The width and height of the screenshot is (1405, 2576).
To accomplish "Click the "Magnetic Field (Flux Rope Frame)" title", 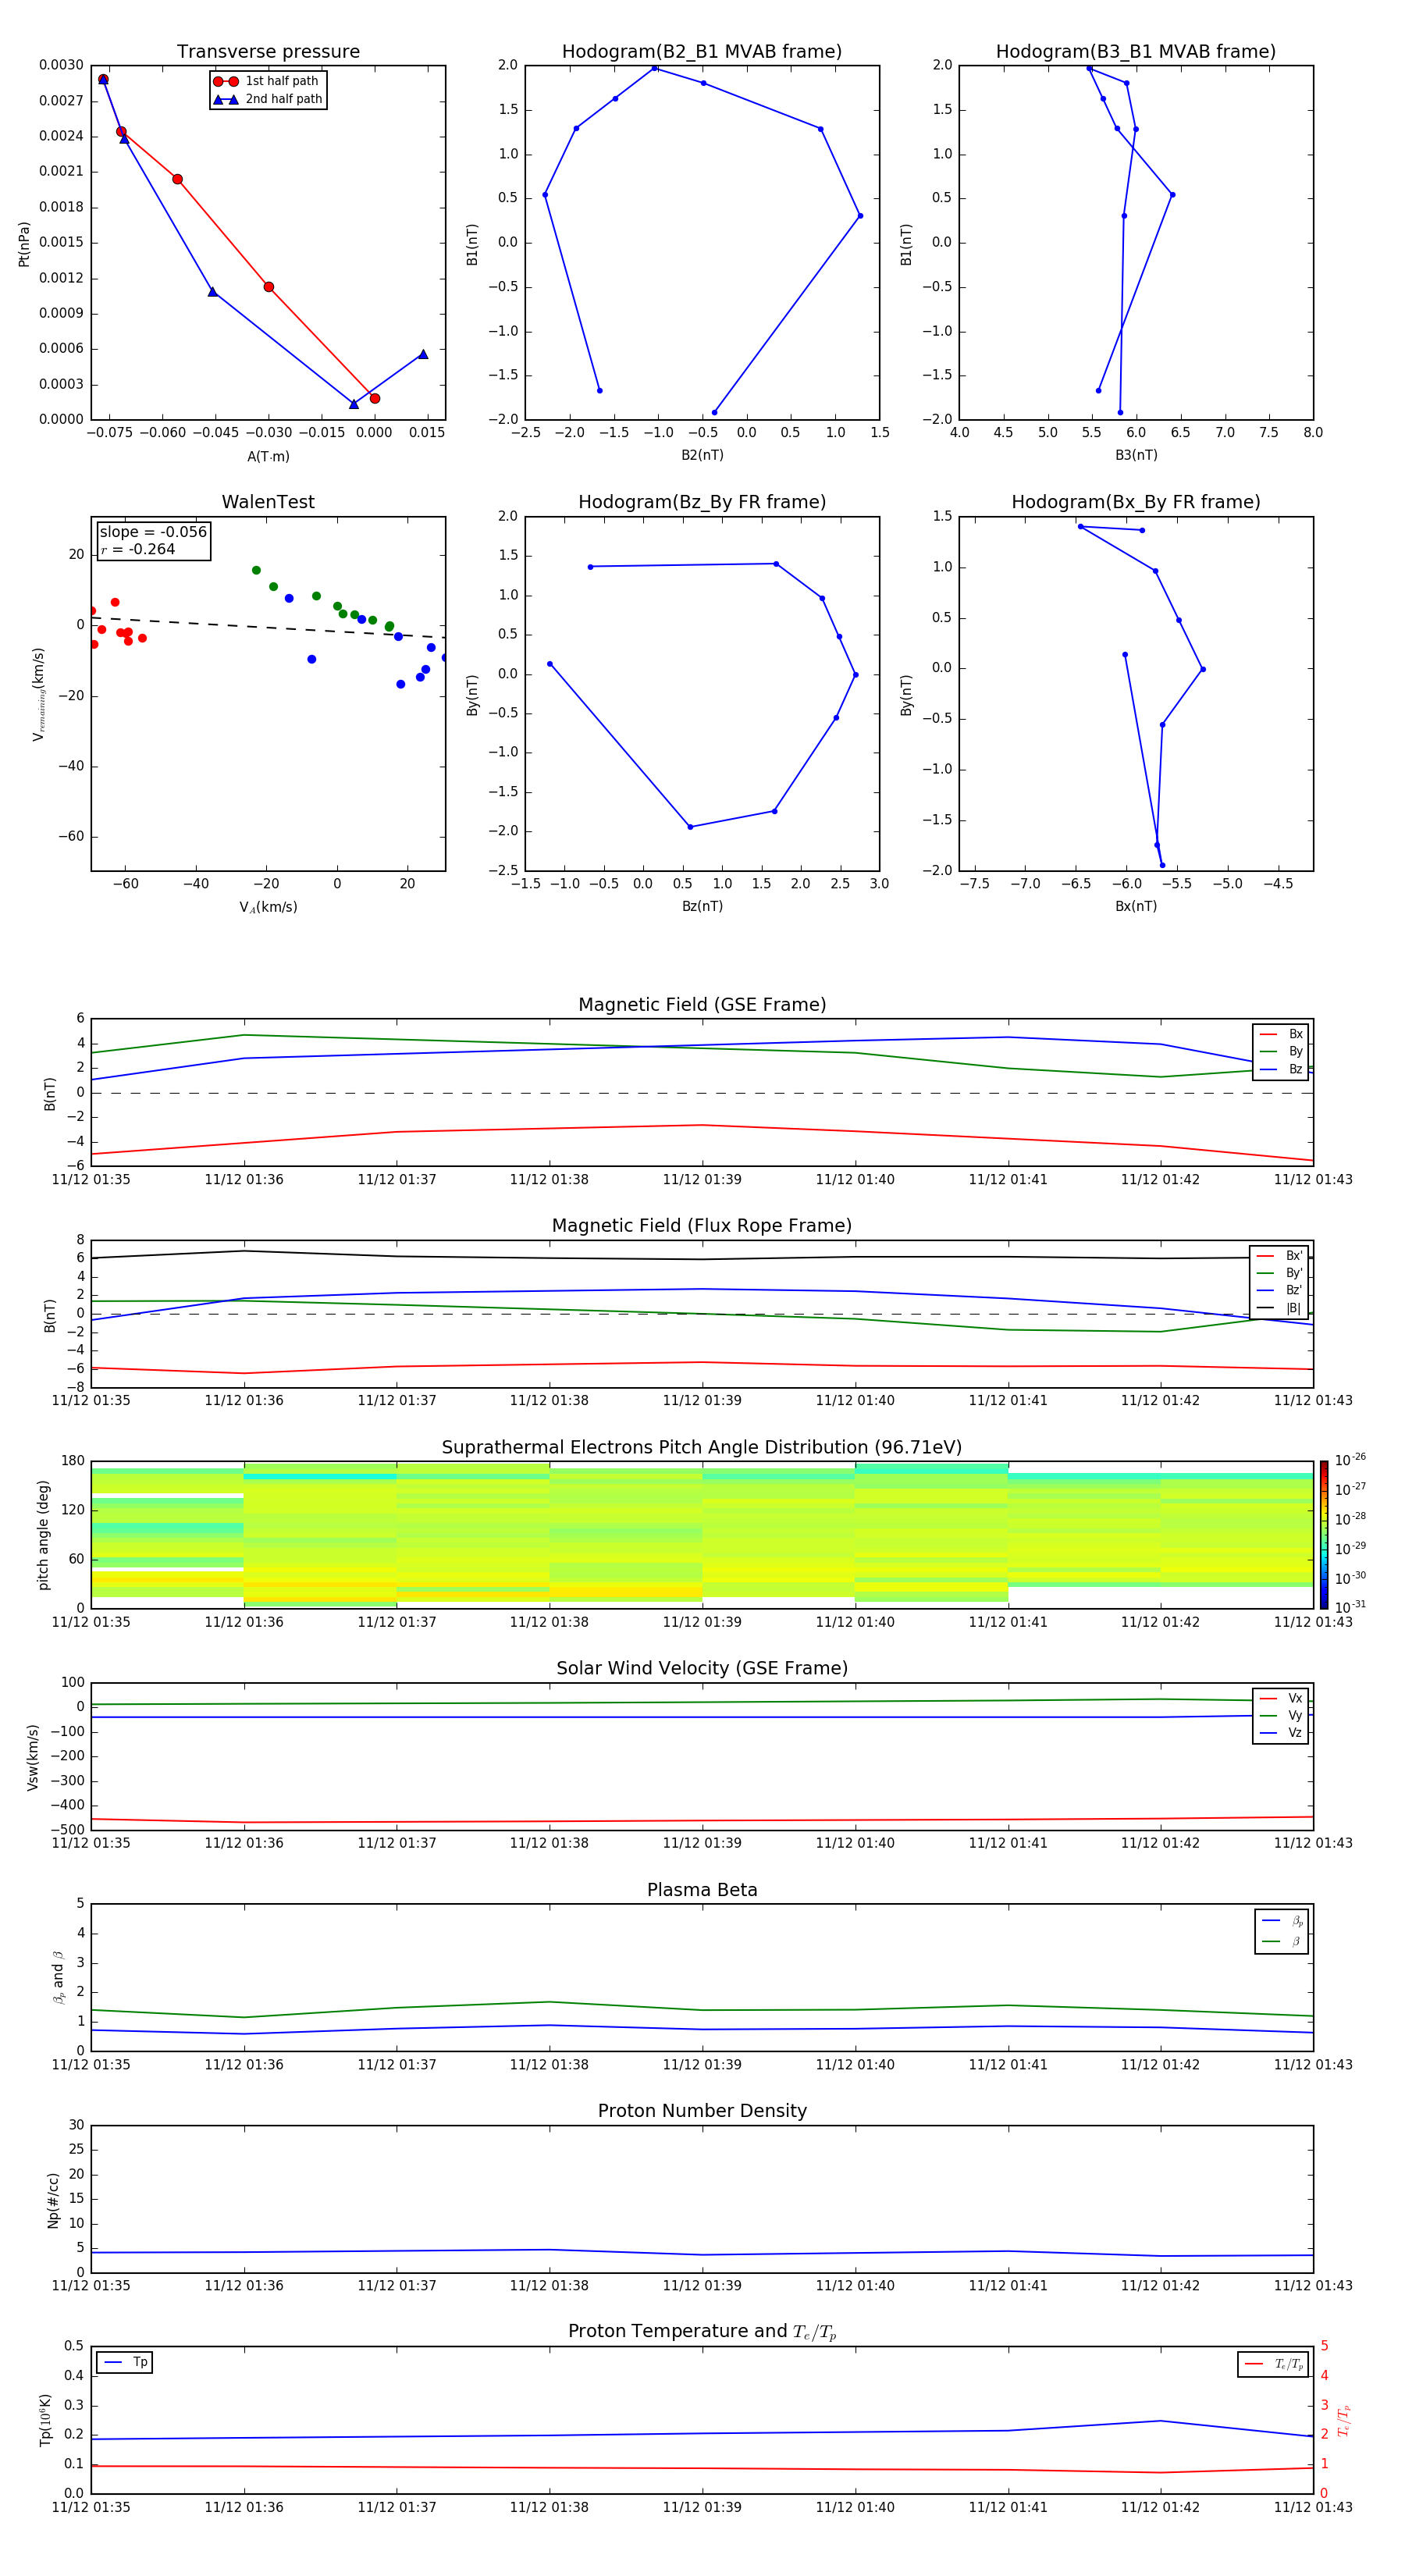I will pos(702,1226).
